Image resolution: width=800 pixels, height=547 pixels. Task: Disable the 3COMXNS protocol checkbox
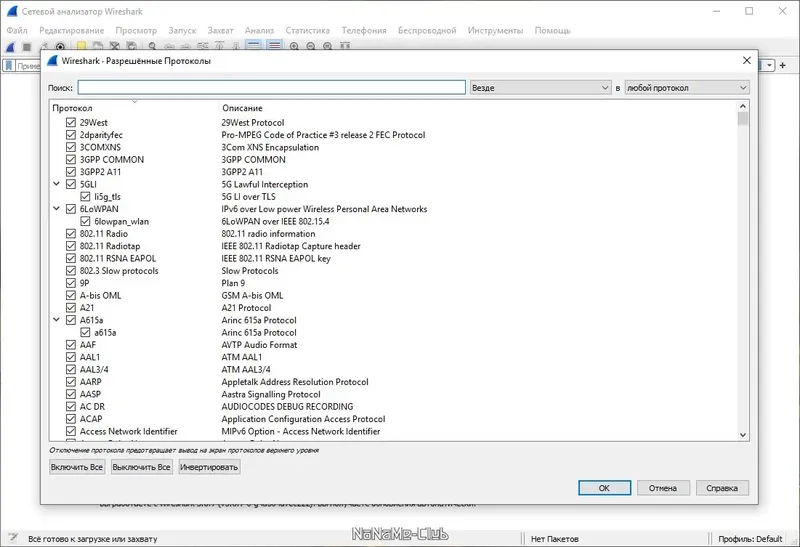coord(71,147)
